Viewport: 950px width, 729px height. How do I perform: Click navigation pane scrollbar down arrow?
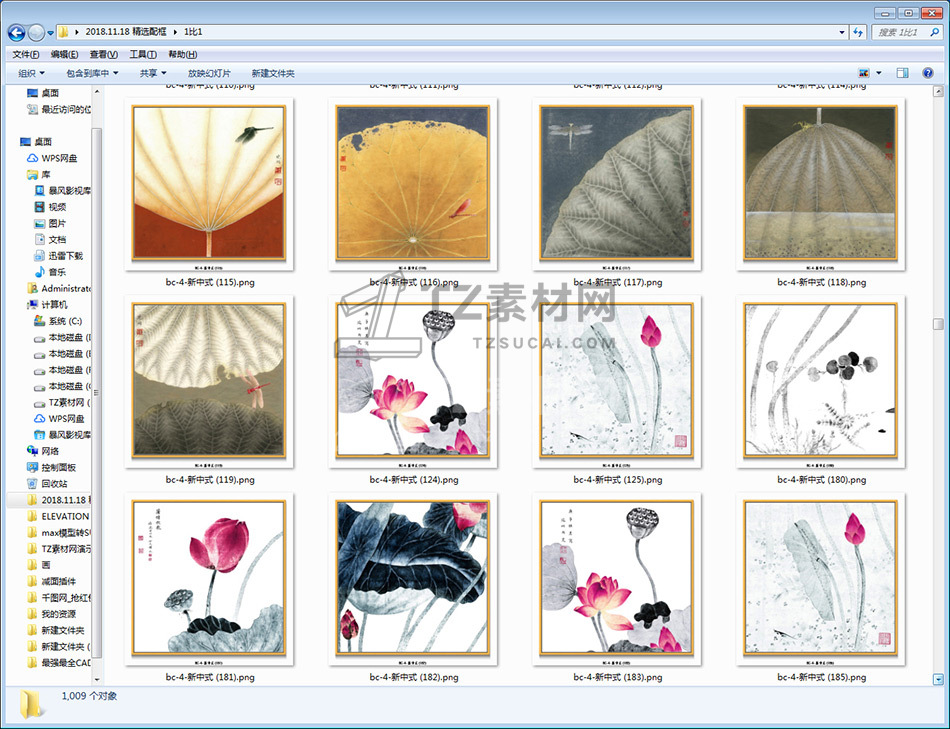click(x=96, y=679)
